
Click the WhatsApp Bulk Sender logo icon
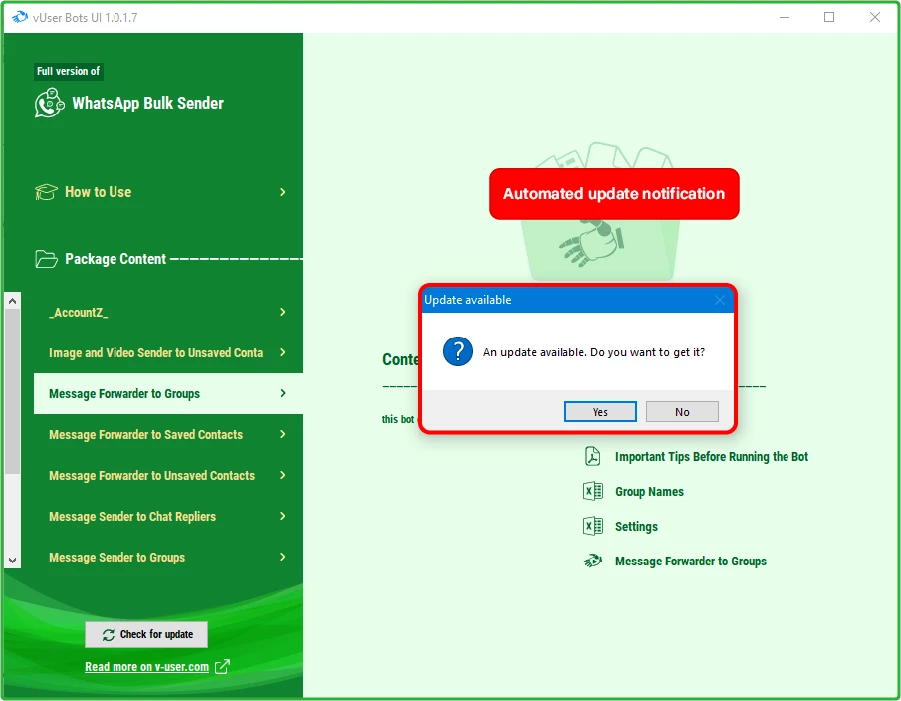click(49, 103)
